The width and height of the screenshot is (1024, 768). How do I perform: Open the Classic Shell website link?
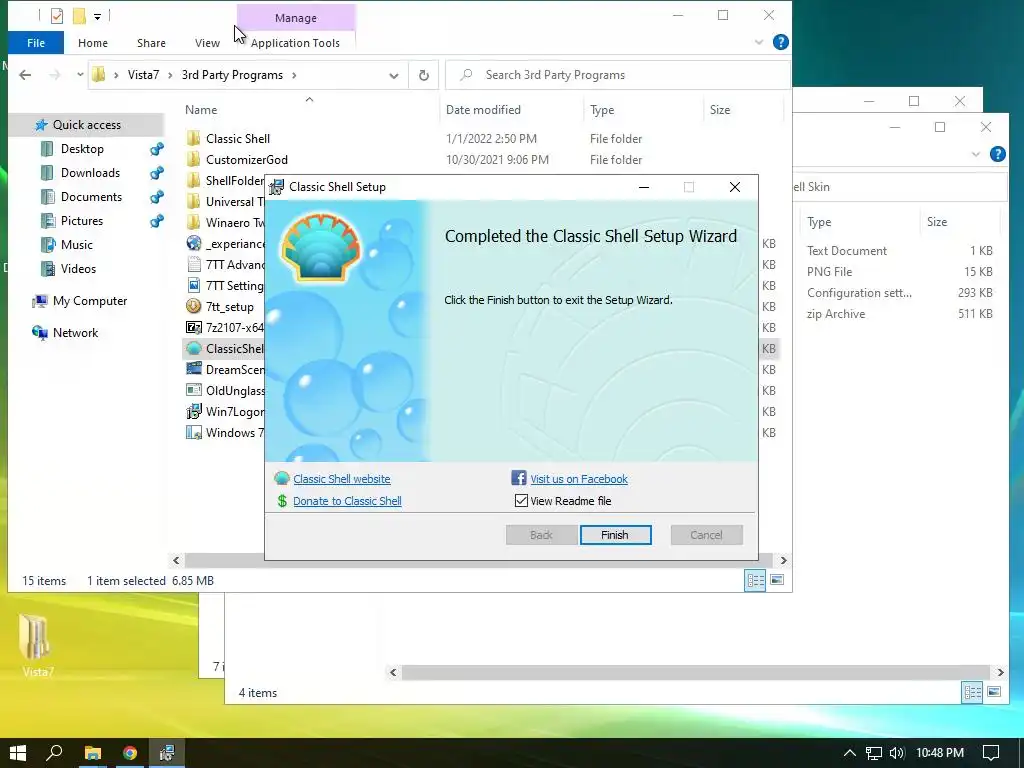342,479
